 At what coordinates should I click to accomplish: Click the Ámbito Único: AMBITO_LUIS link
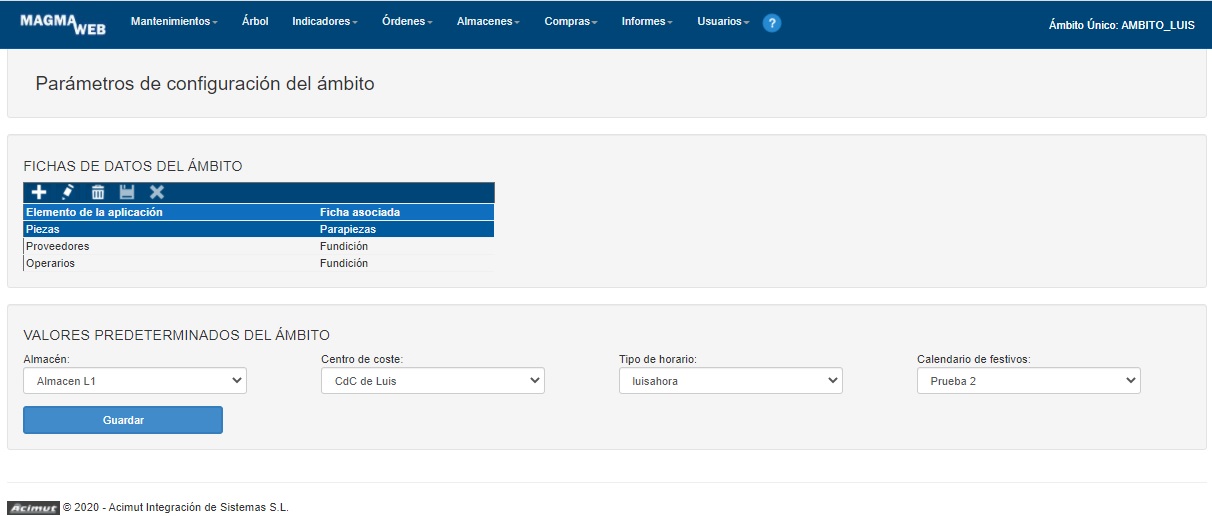pyautogui.click(x=1121, y=25)
